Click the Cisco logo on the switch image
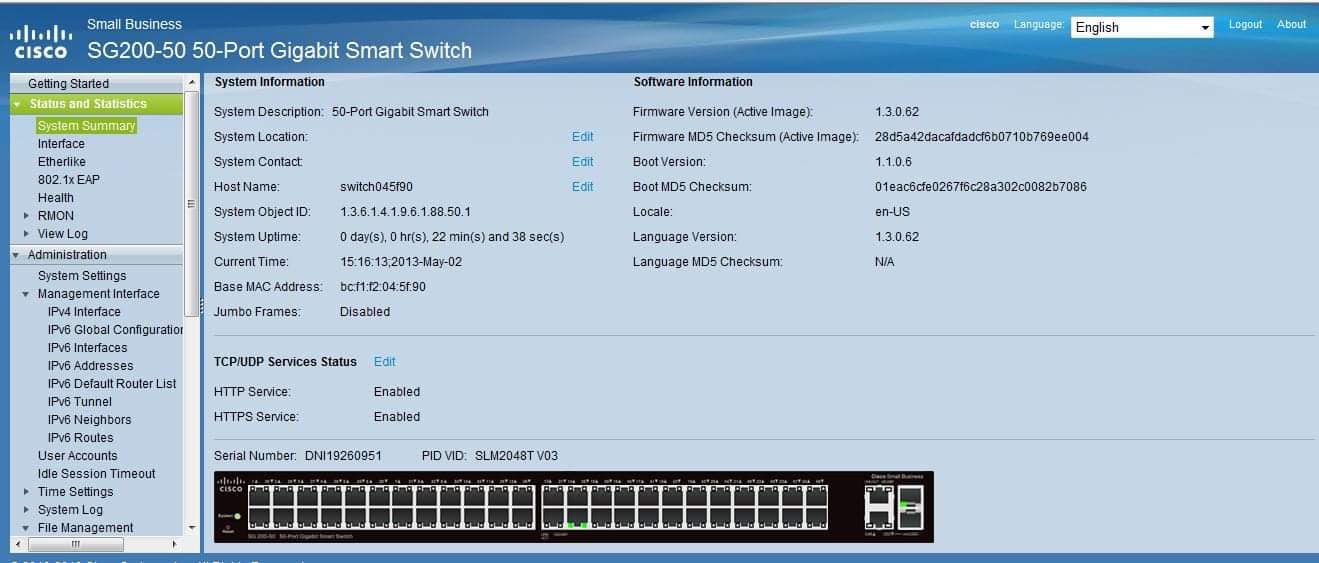 (230, 485)
